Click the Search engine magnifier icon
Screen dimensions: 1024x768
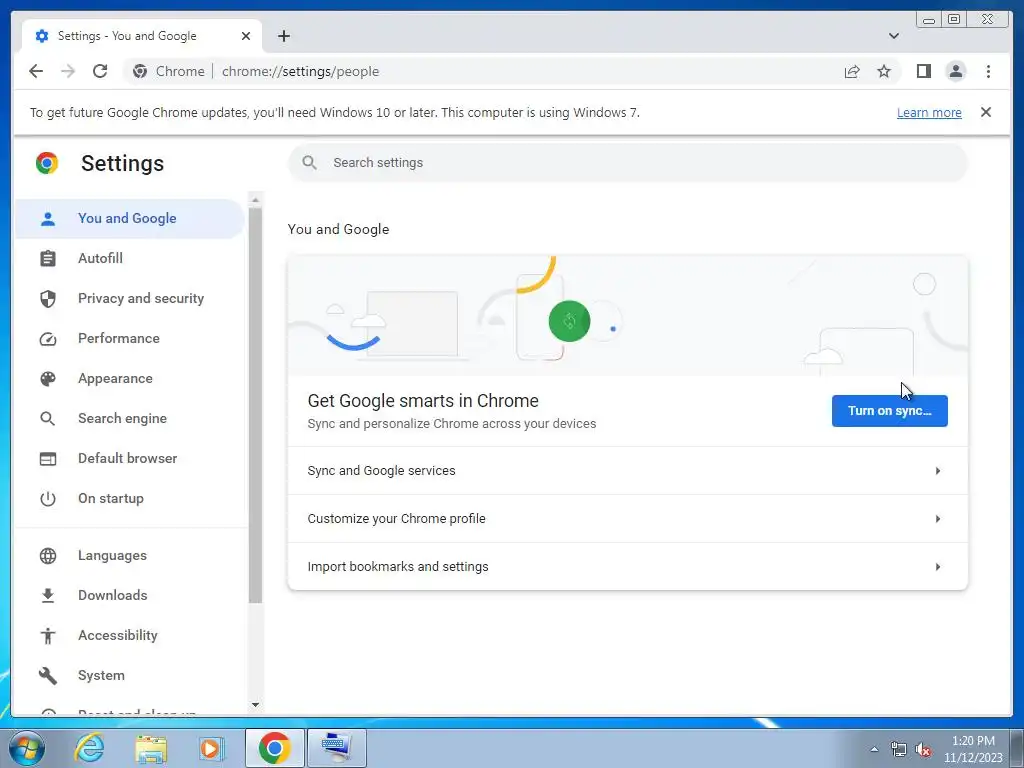[48, 419]
